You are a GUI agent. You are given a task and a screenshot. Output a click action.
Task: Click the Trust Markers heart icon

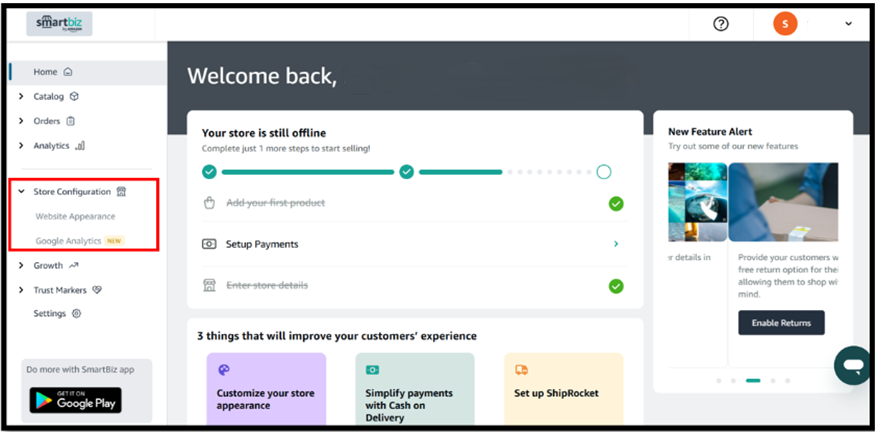[x=97, y=290]
